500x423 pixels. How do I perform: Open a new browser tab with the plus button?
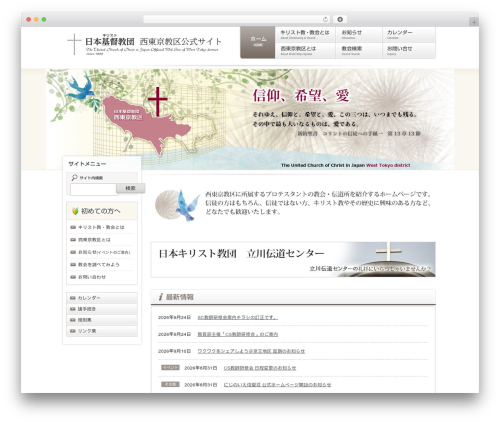click(474, 22)
